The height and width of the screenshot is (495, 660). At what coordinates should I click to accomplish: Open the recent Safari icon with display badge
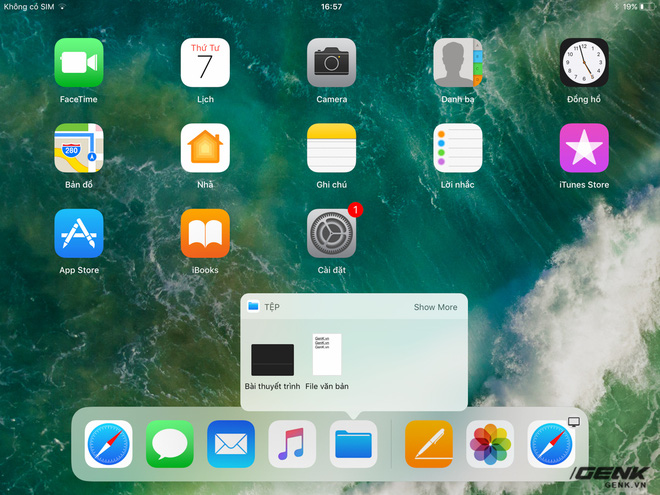tap(551, 444)
